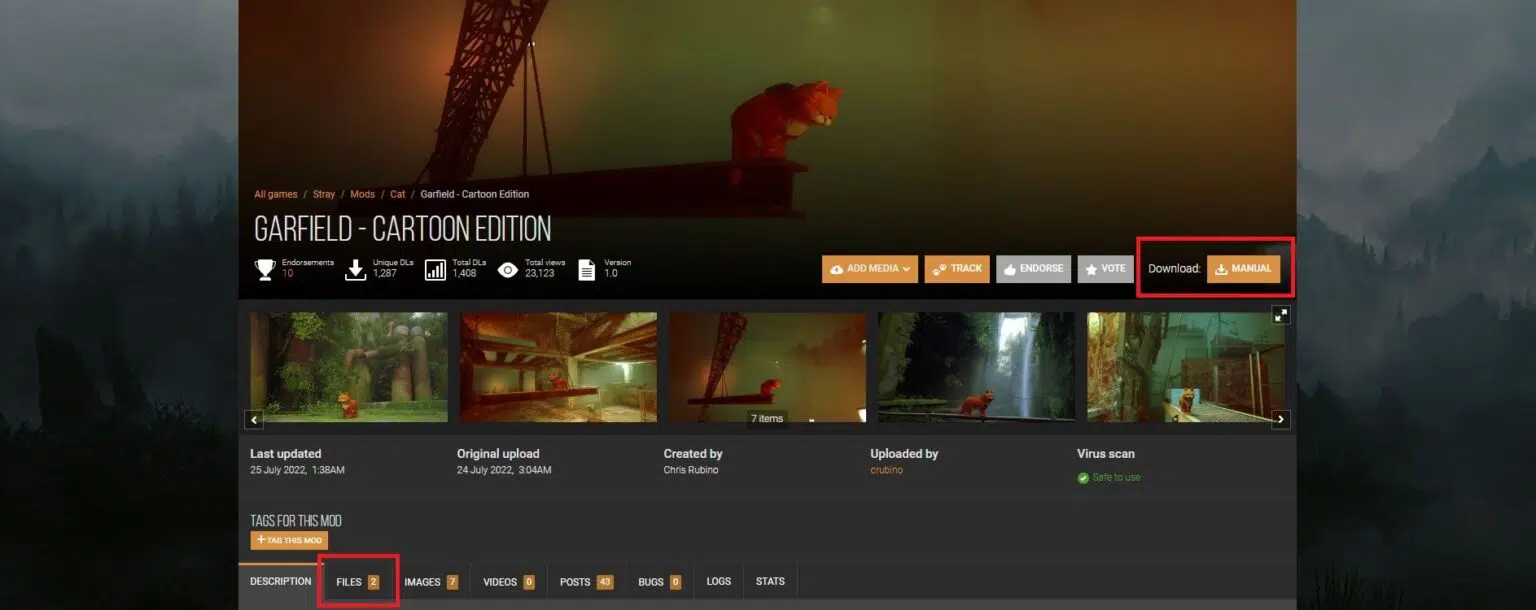Open the Stats tab

click(770, 582)
